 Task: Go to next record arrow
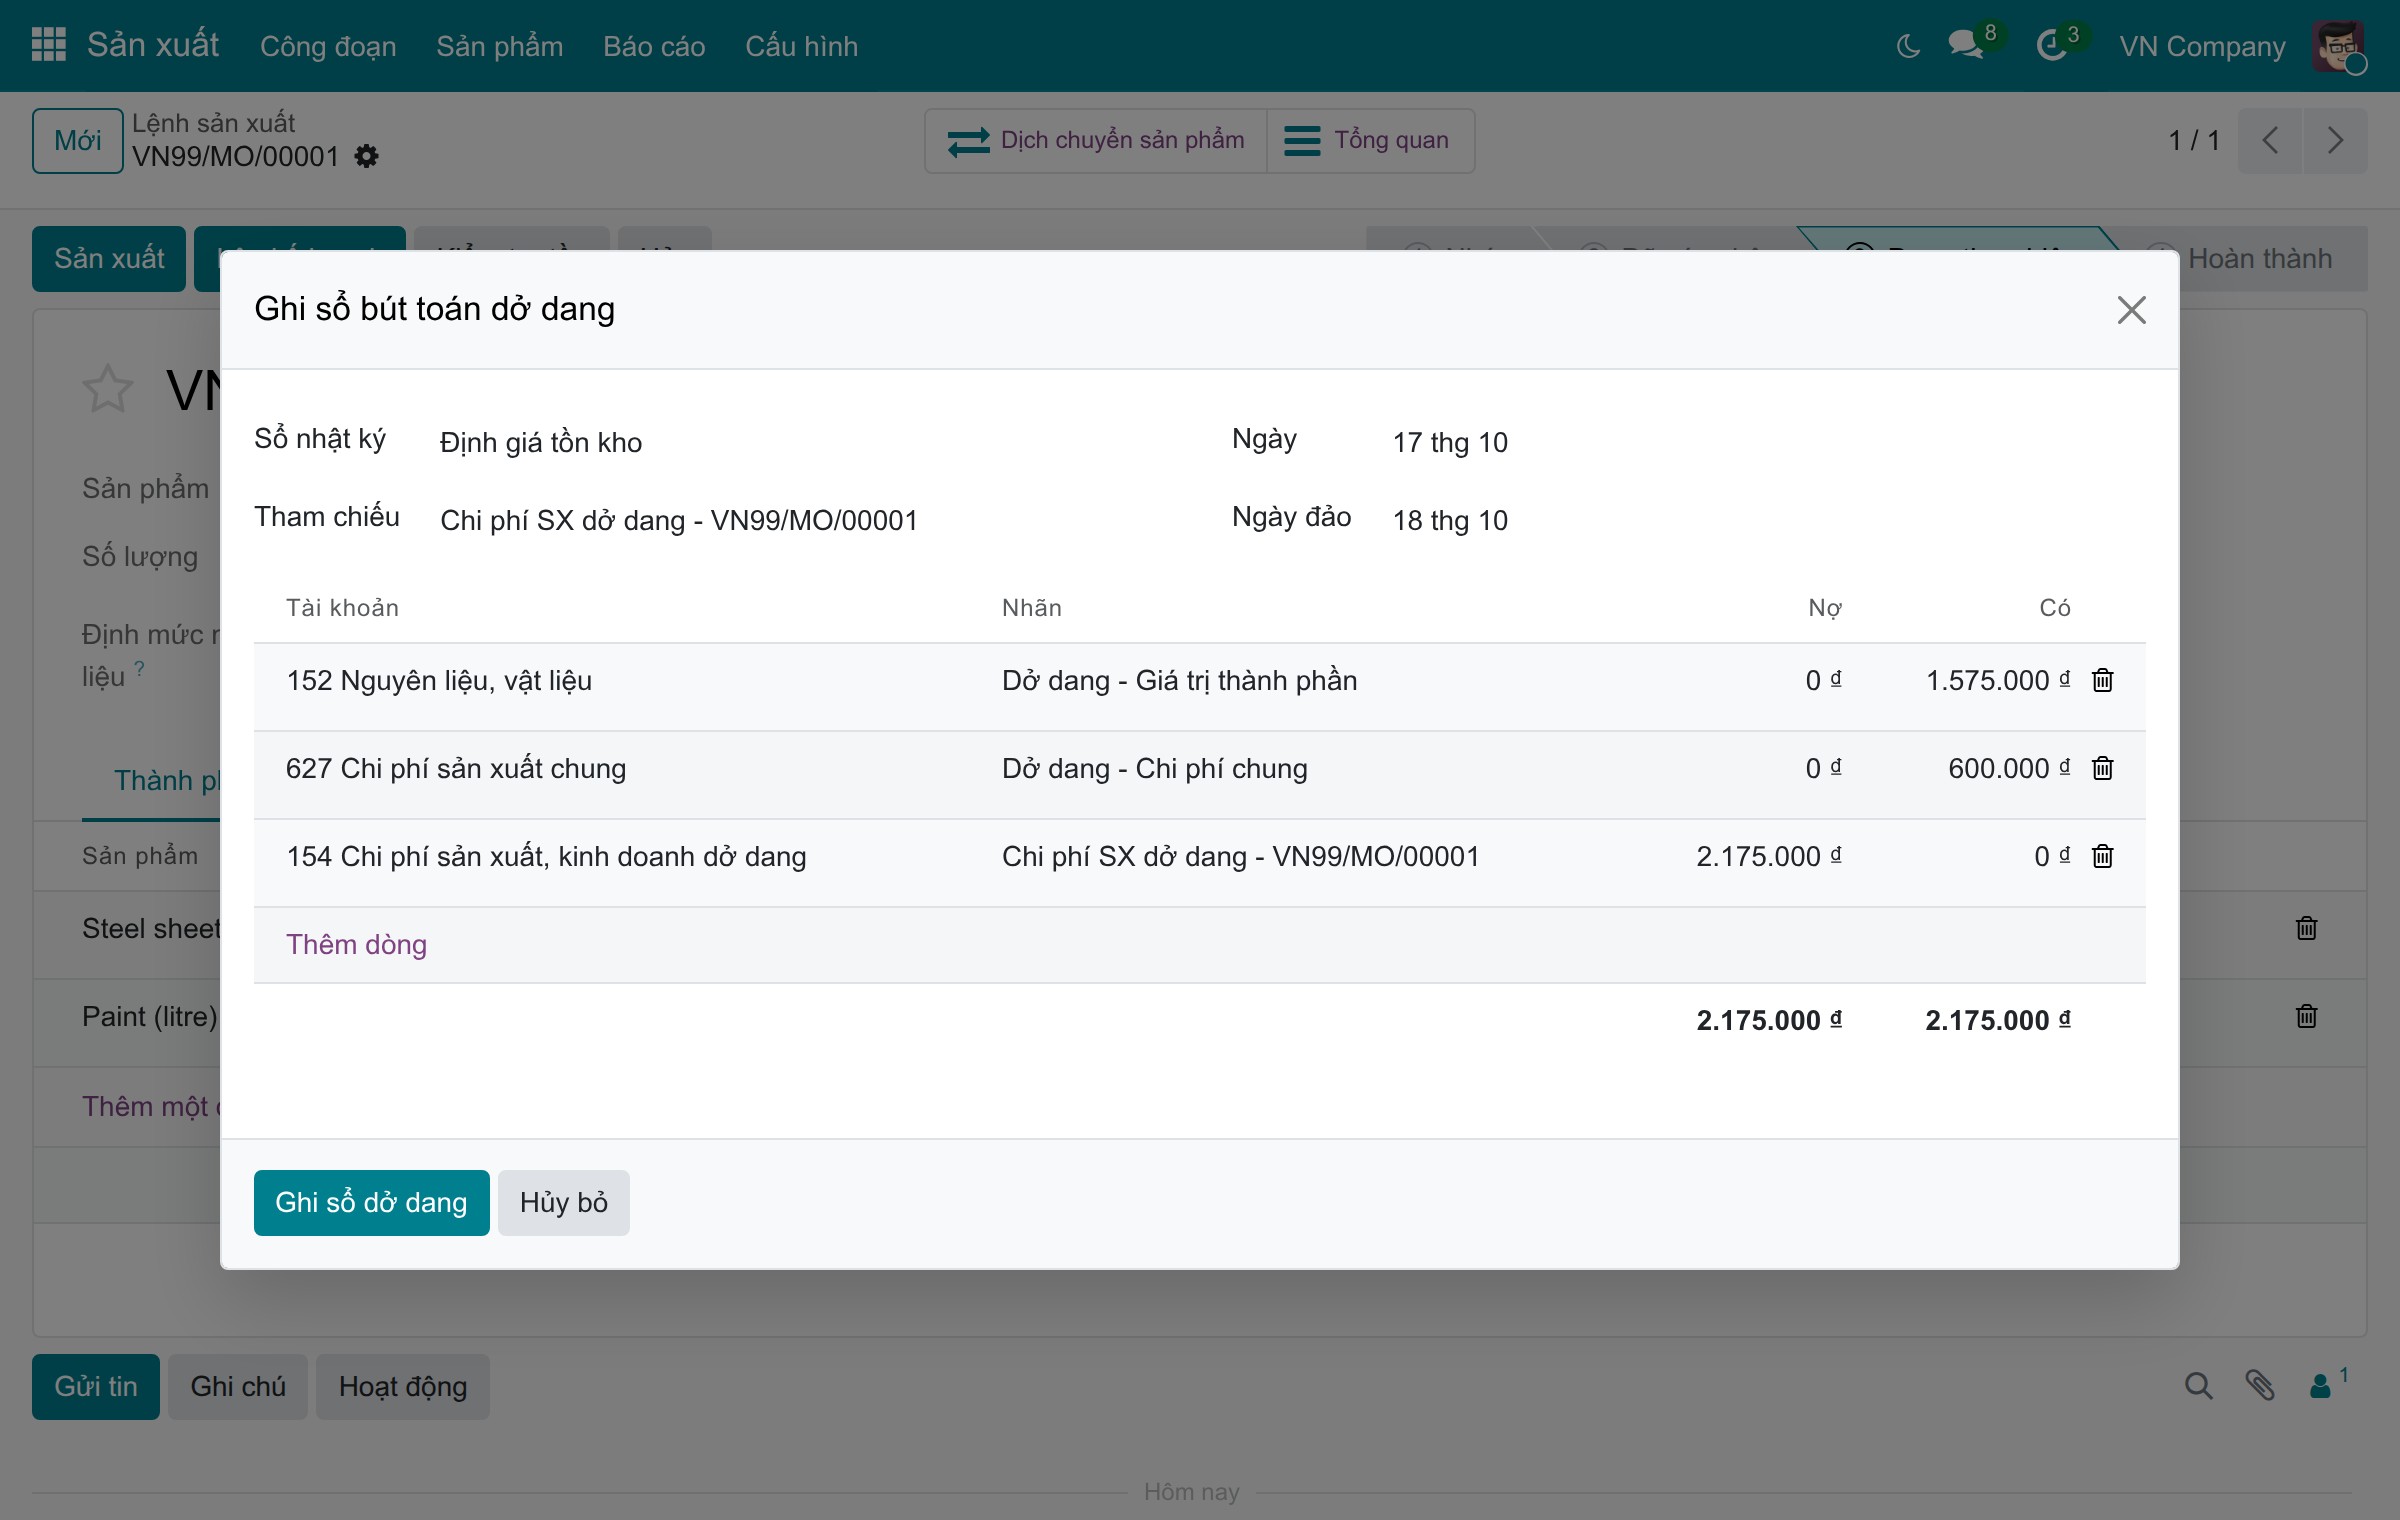2335,140
